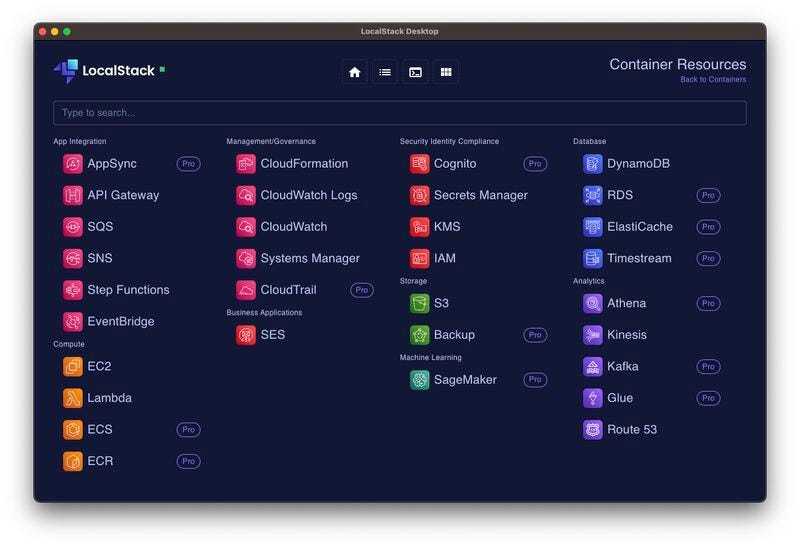Open the Route 53 icon
Image resolution: width=800 pixels, height=547 pixels.
[x=592, y=430]
